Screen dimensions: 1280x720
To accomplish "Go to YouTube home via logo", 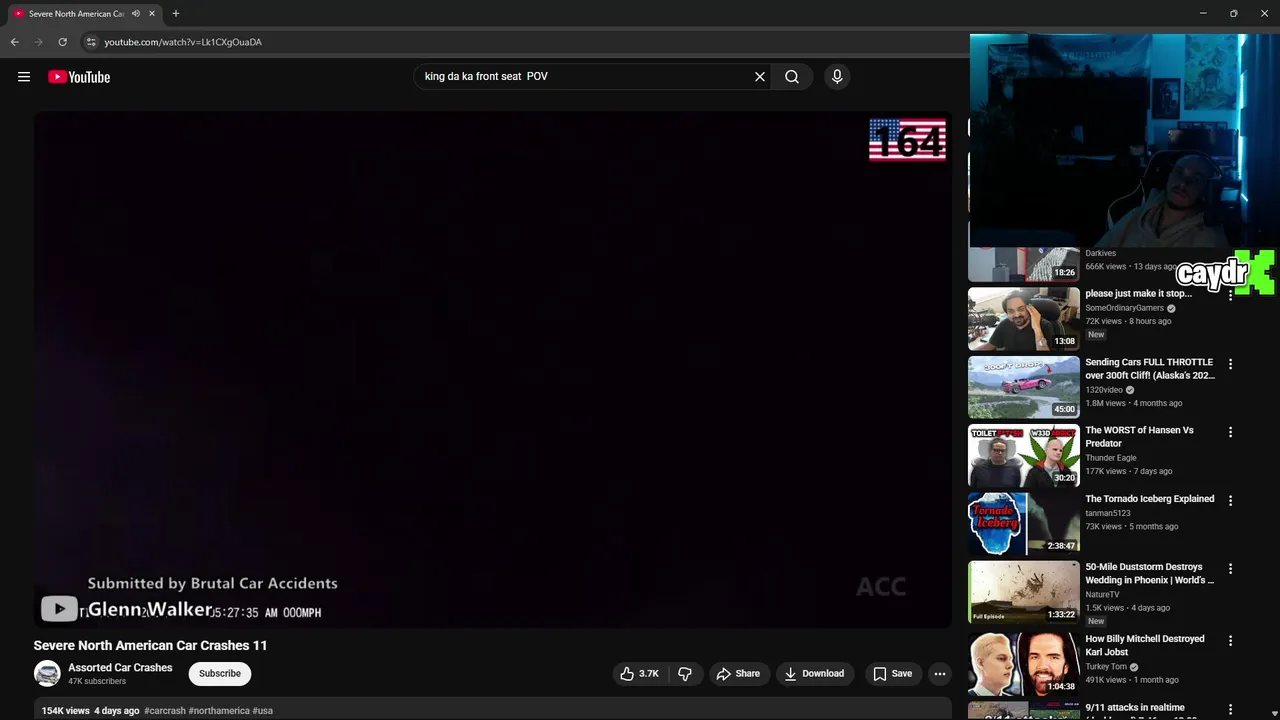I will [x=79, y=77].
